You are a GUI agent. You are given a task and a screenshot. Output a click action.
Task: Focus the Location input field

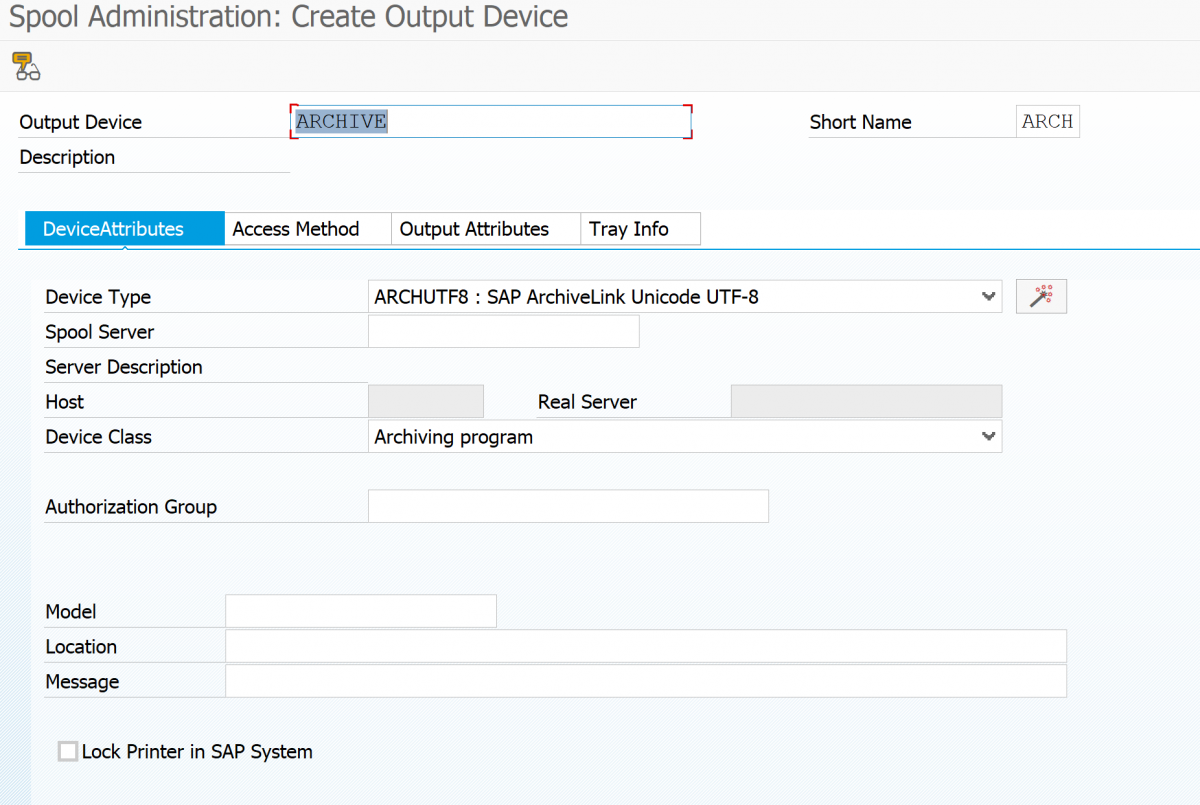(645, 647)
